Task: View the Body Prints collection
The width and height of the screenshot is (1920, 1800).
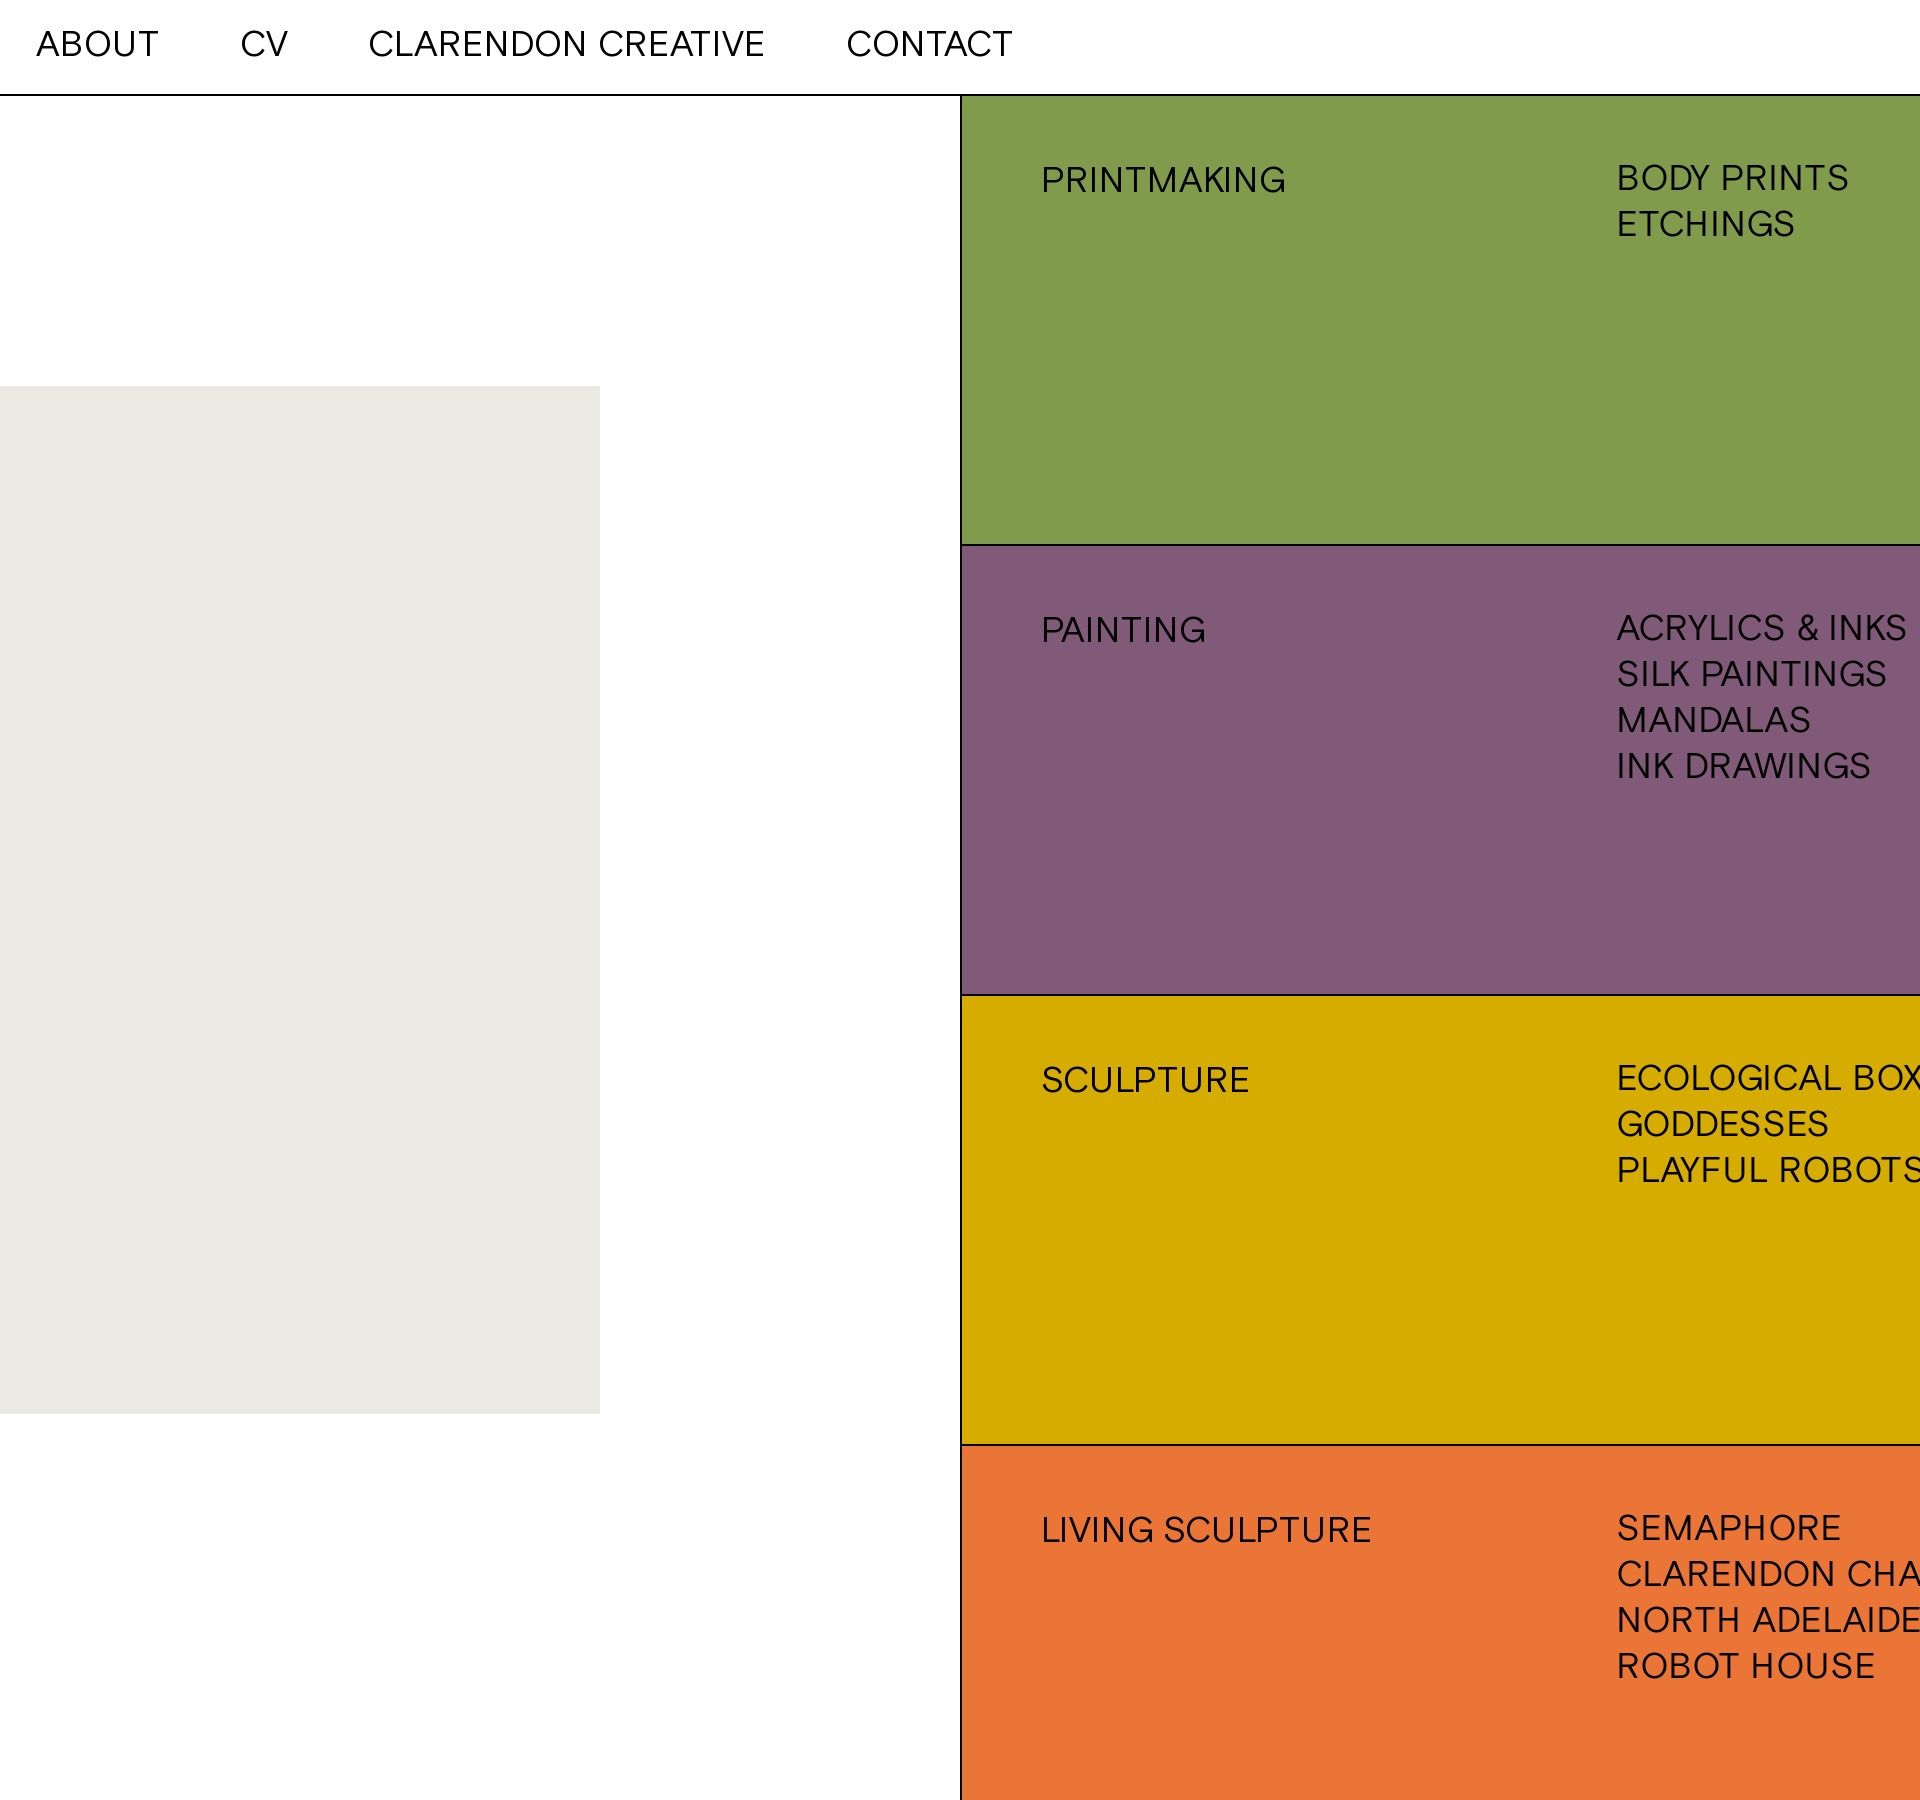Action: tap(1732, 178)
